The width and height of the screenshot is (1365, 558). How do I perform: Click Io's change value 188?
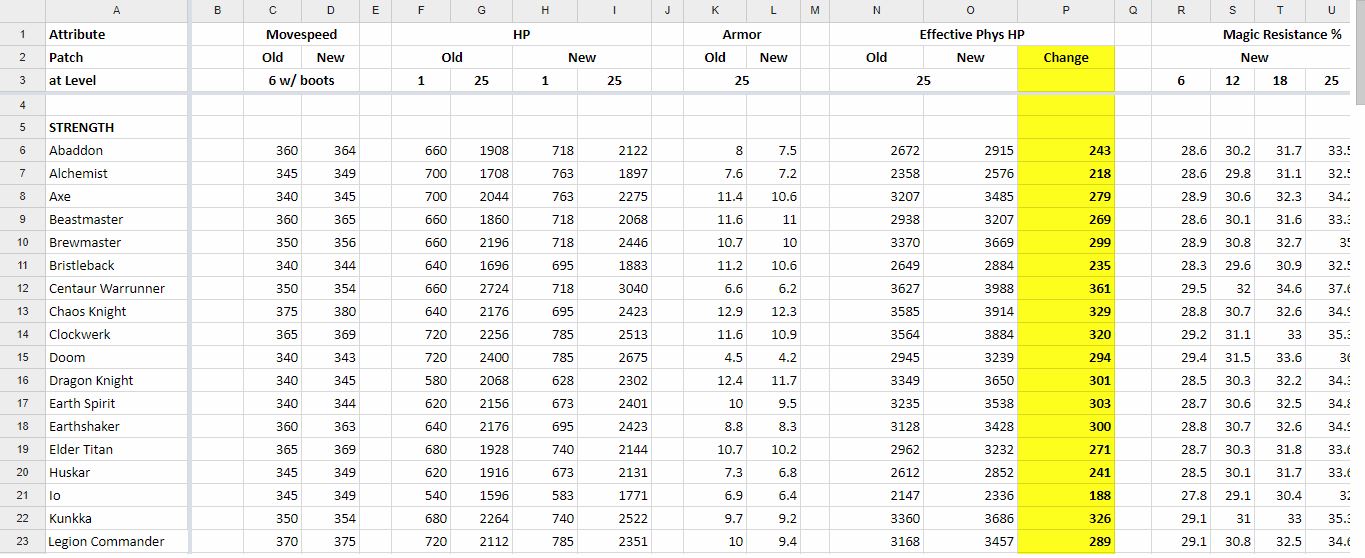click(x=1066, y=496)
